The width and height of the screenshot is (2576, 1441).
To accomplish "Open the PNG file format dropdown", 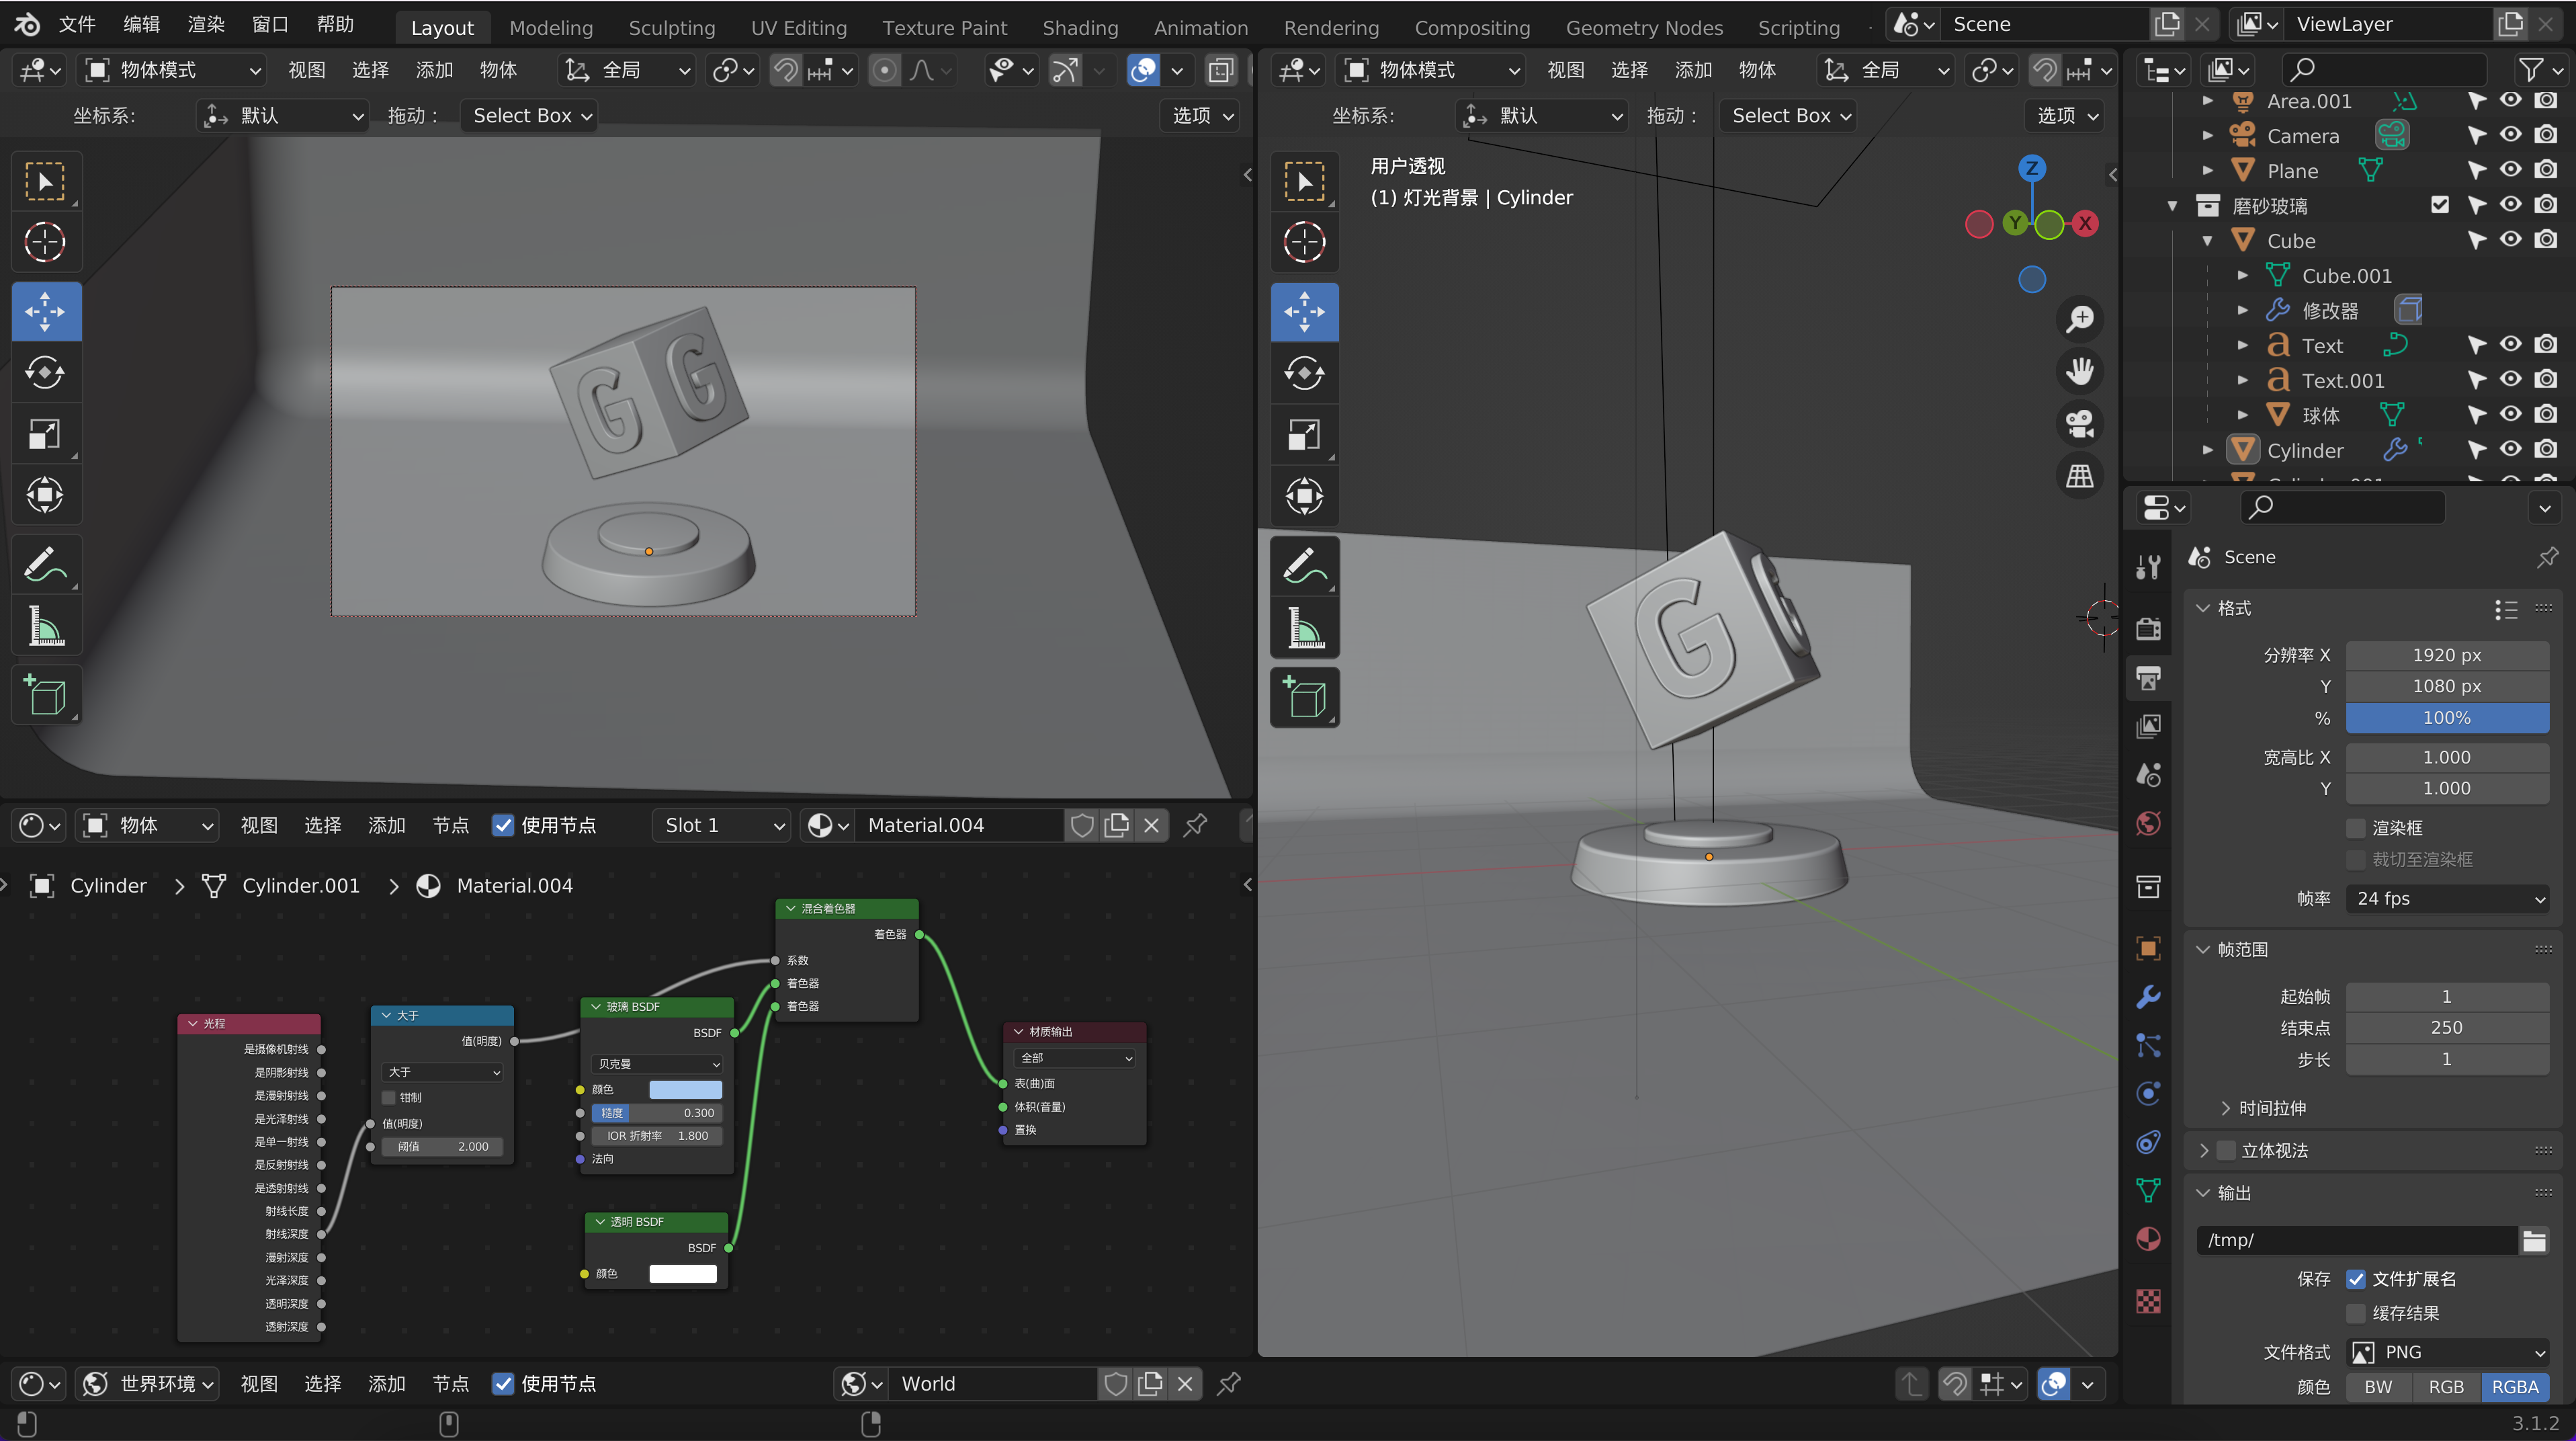I will point(2447,1353).
